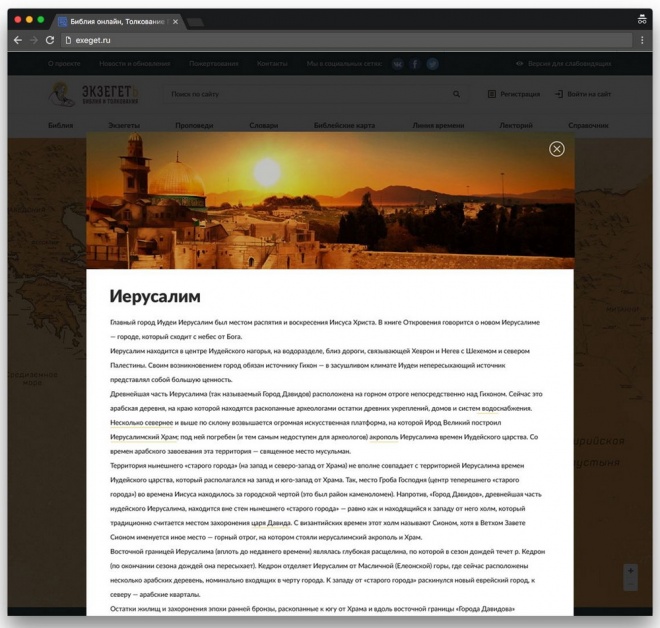Click the Jerusalem sunset header image
660x628 pixels.
(330, 200)
